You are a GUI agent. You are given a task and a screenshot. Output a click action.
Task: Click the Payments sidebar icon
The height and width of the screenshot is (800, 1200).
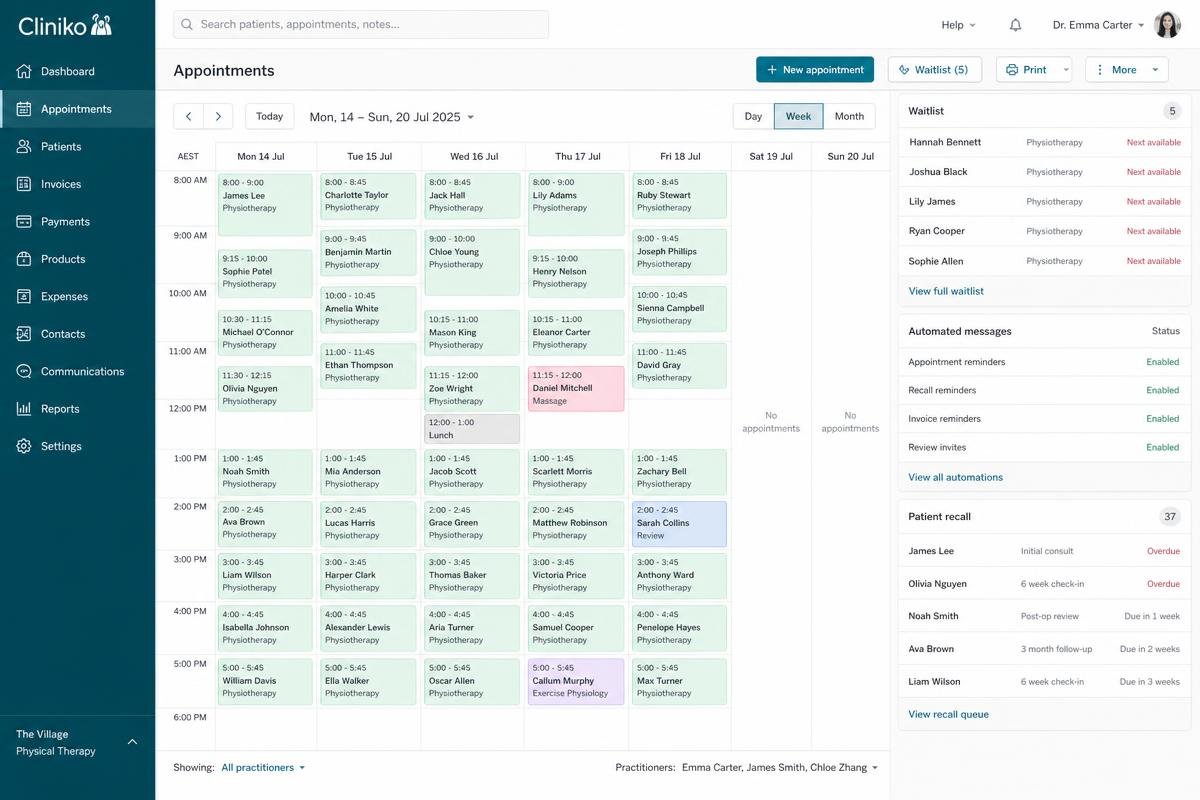[24, 221]
